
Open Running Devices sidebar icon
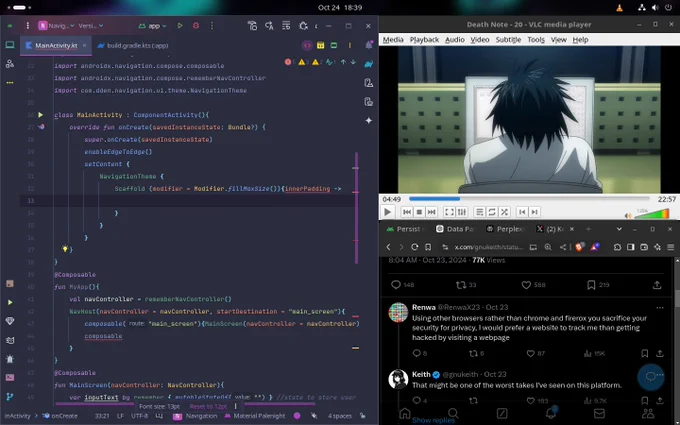(369, 102)
